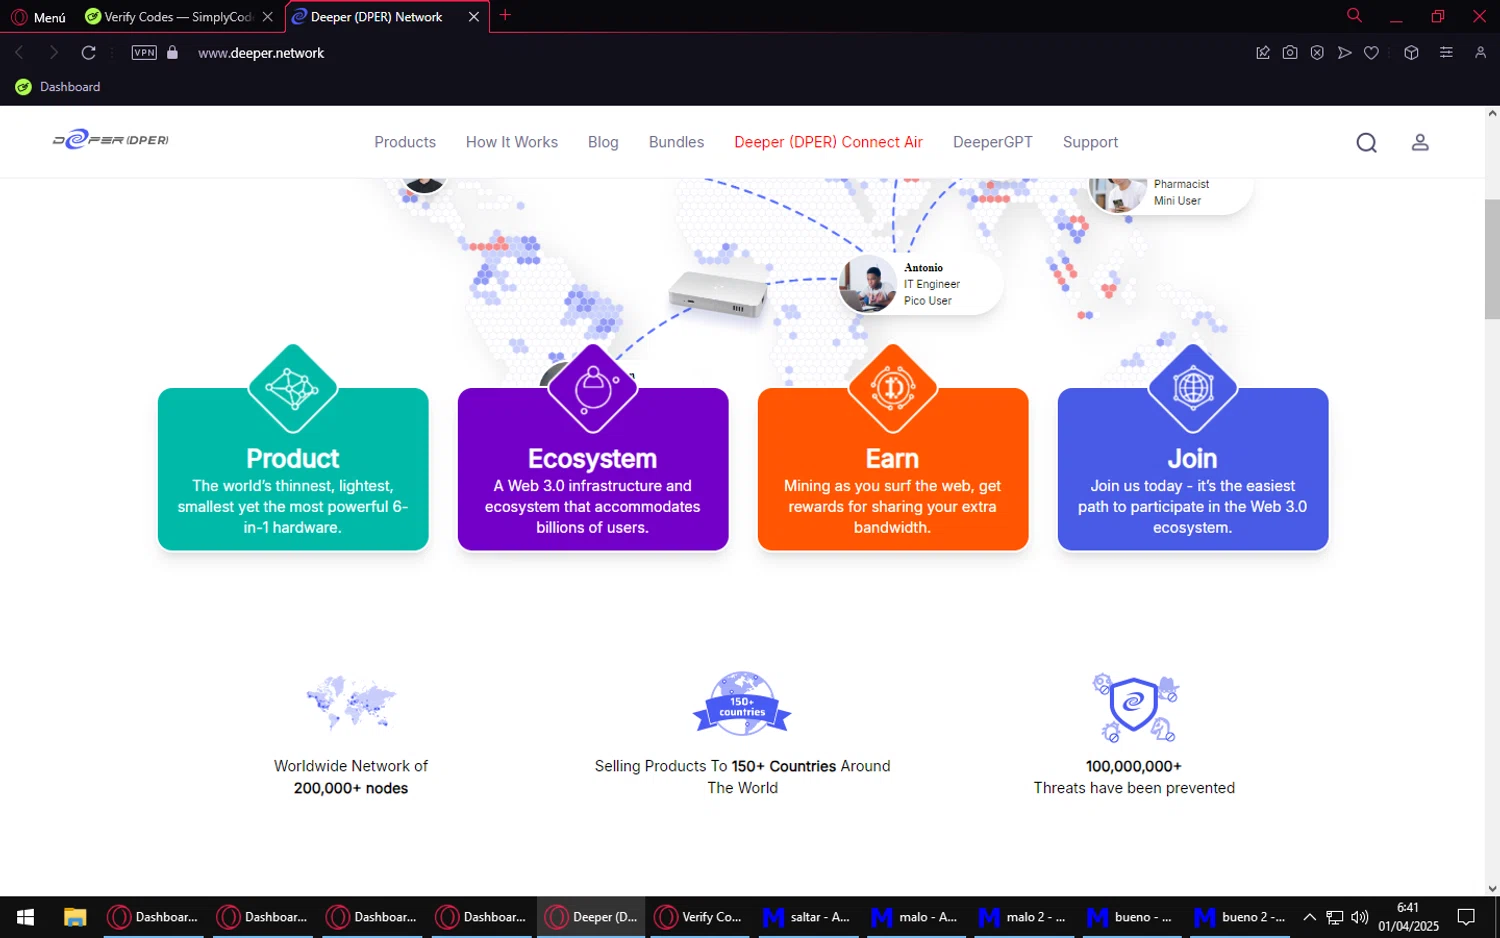Toggle the VPN badge in address bar
1500x938 pixels.
(x=144, y=53)
